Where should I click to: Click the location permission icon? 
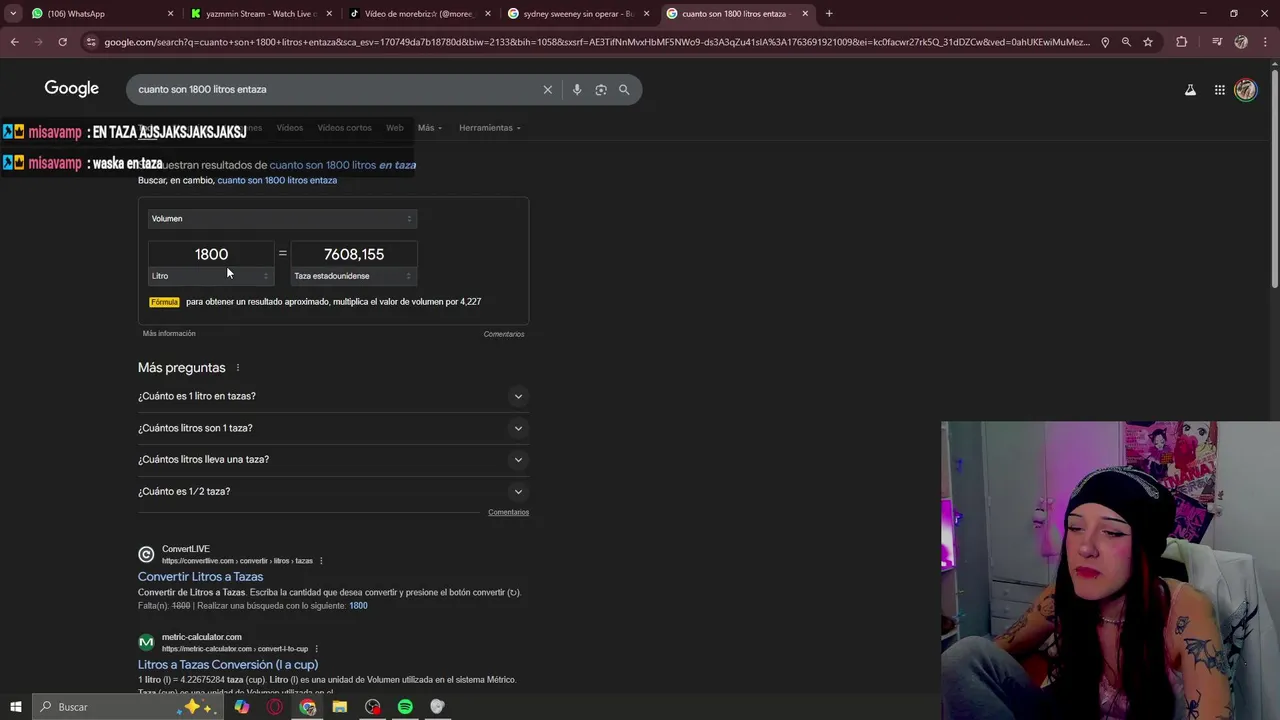point(1105,42)
